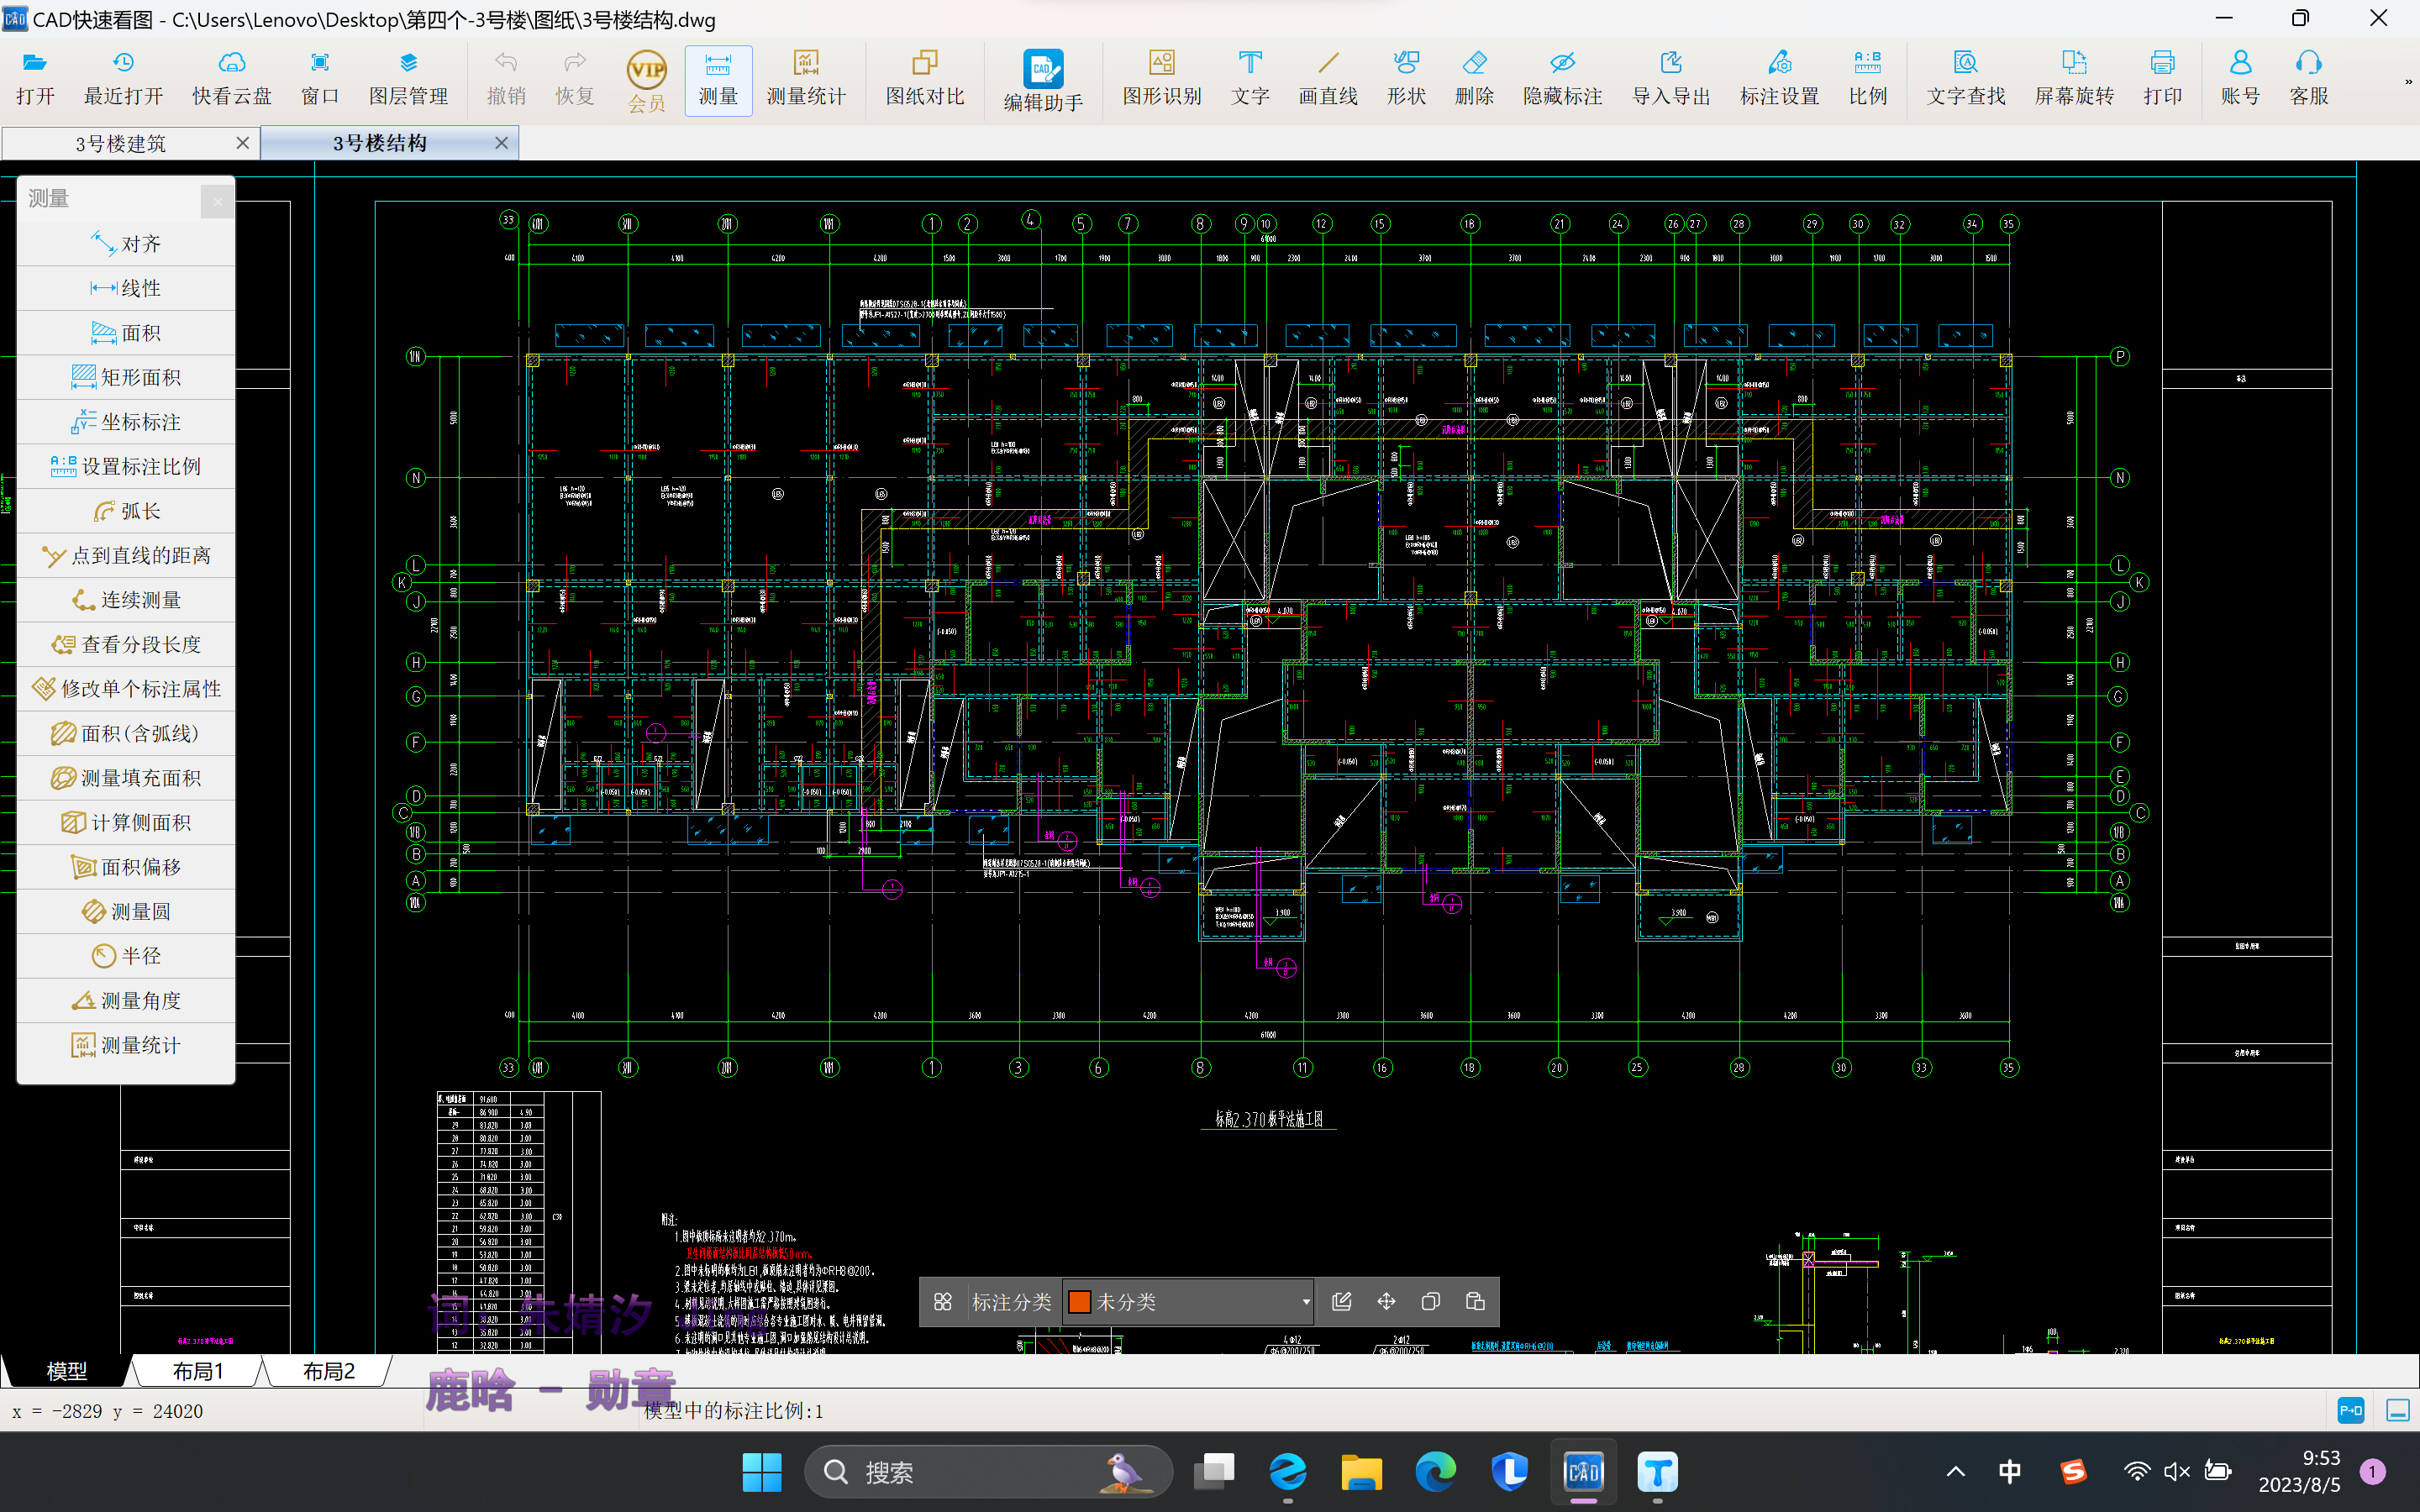Start 图形识别 shape recognition
The image size is (2420, 1512).
[x=1162, y=79]
